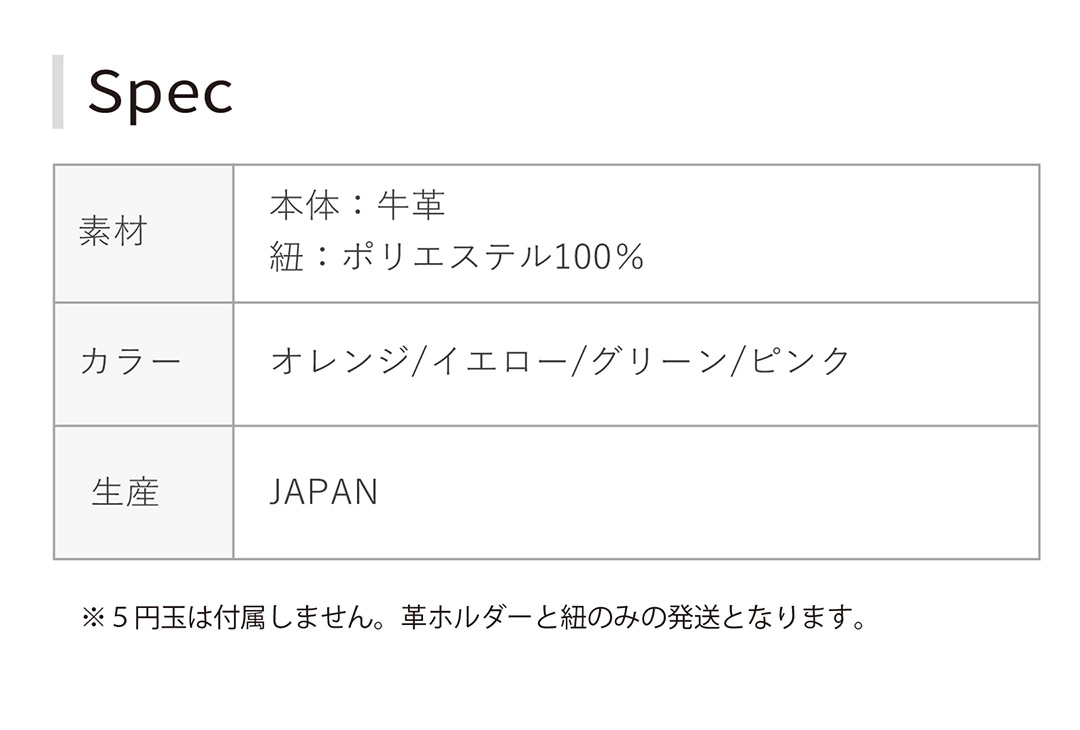Click the gray bar beside Spec heading
The height and width of the screenshot is (730, 1080).
point(58,92)
